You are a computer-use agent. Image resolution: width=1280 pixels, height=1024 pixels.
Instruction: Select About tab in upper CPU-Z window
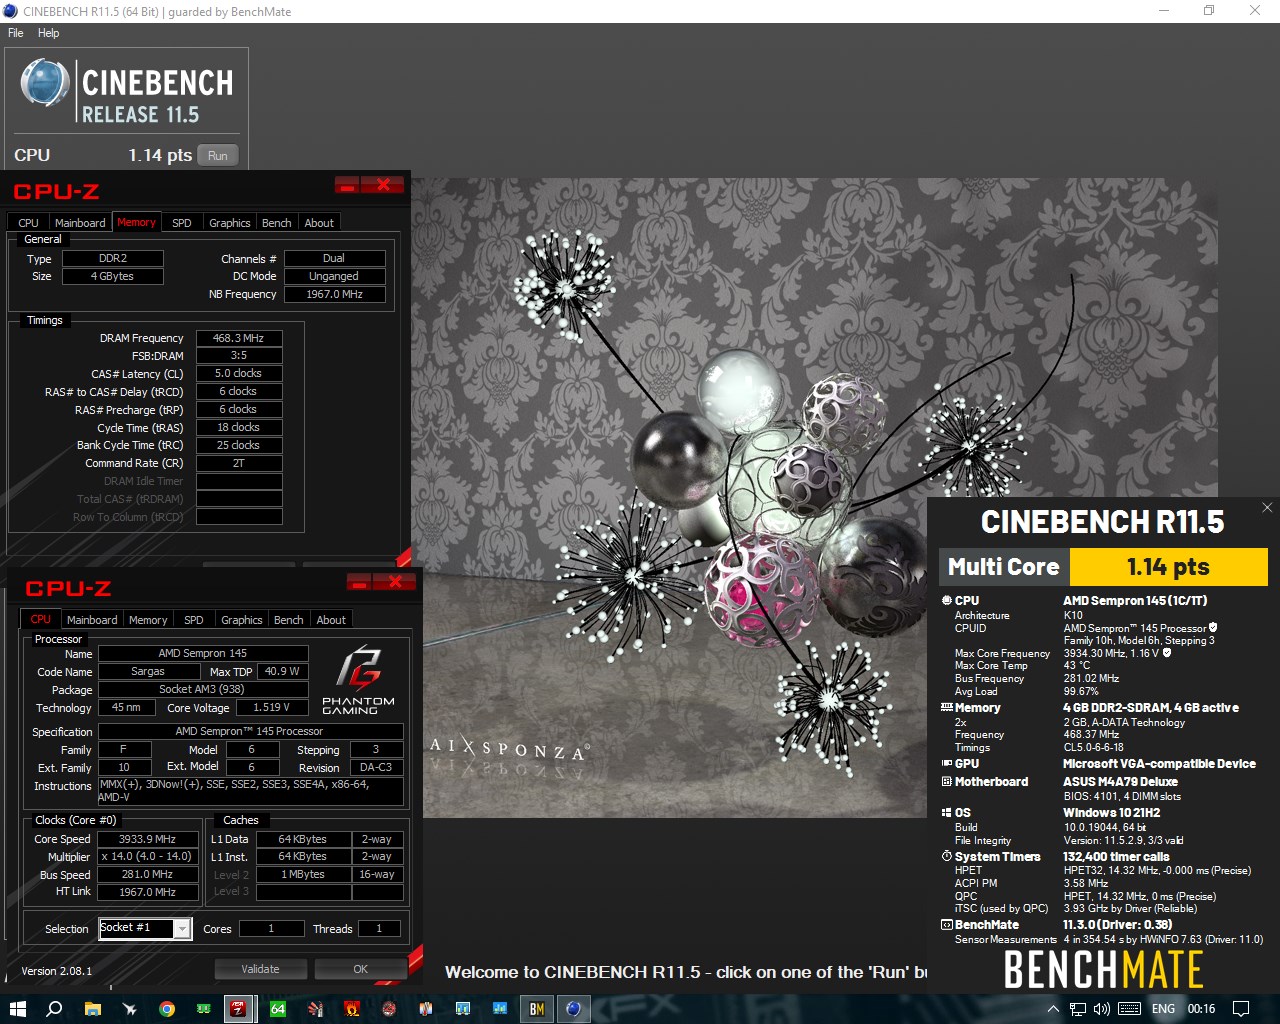point(319,223)
